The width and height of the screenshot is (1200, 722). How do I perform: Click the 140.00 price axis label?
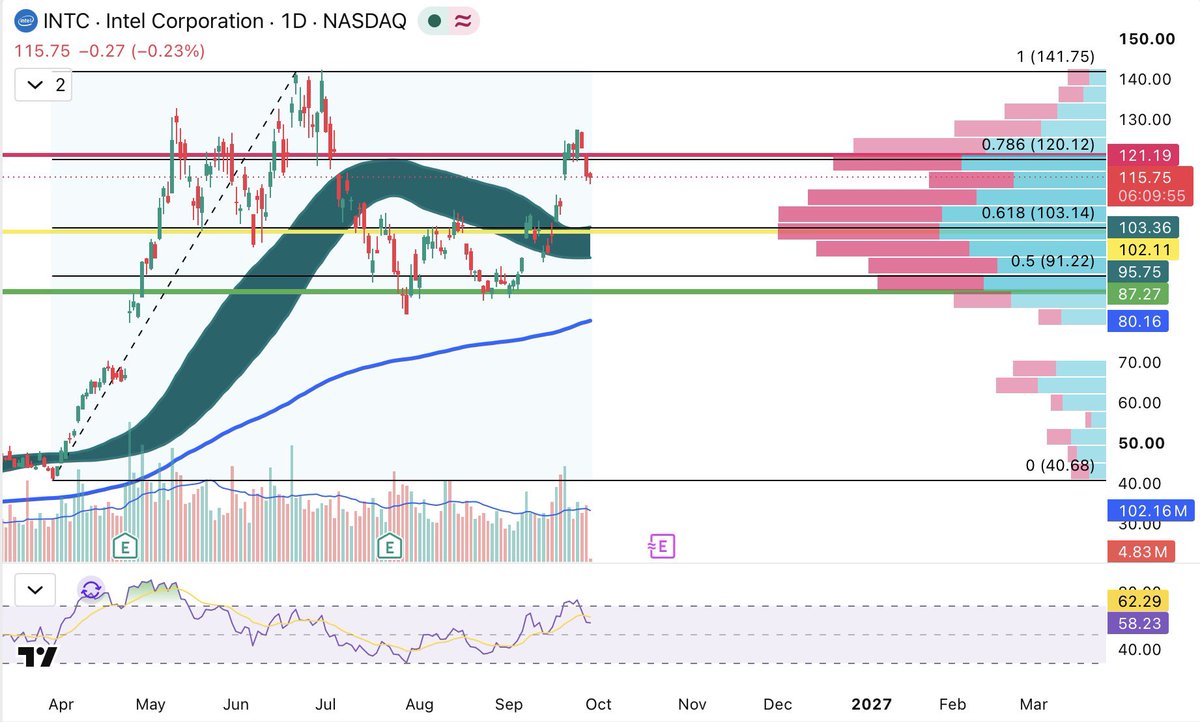[1145, 79]
